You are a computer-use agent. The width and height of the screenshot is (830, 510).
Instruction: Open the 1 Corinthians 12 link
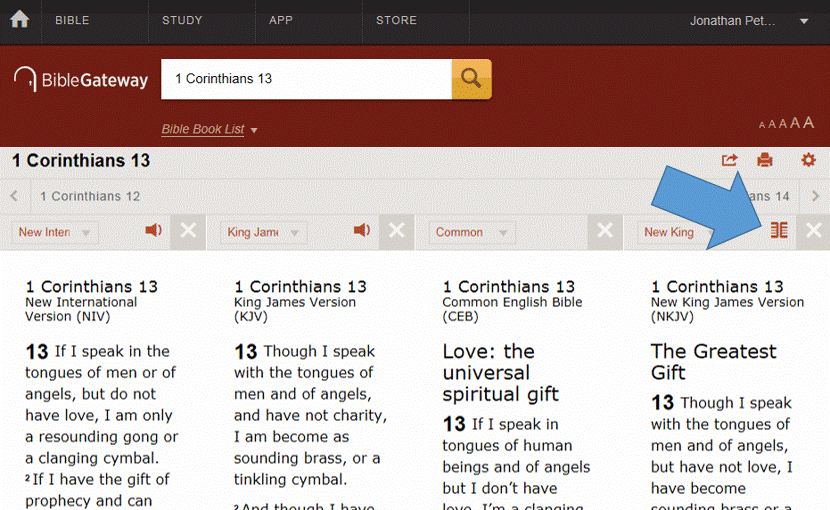(x=90, y=196)
